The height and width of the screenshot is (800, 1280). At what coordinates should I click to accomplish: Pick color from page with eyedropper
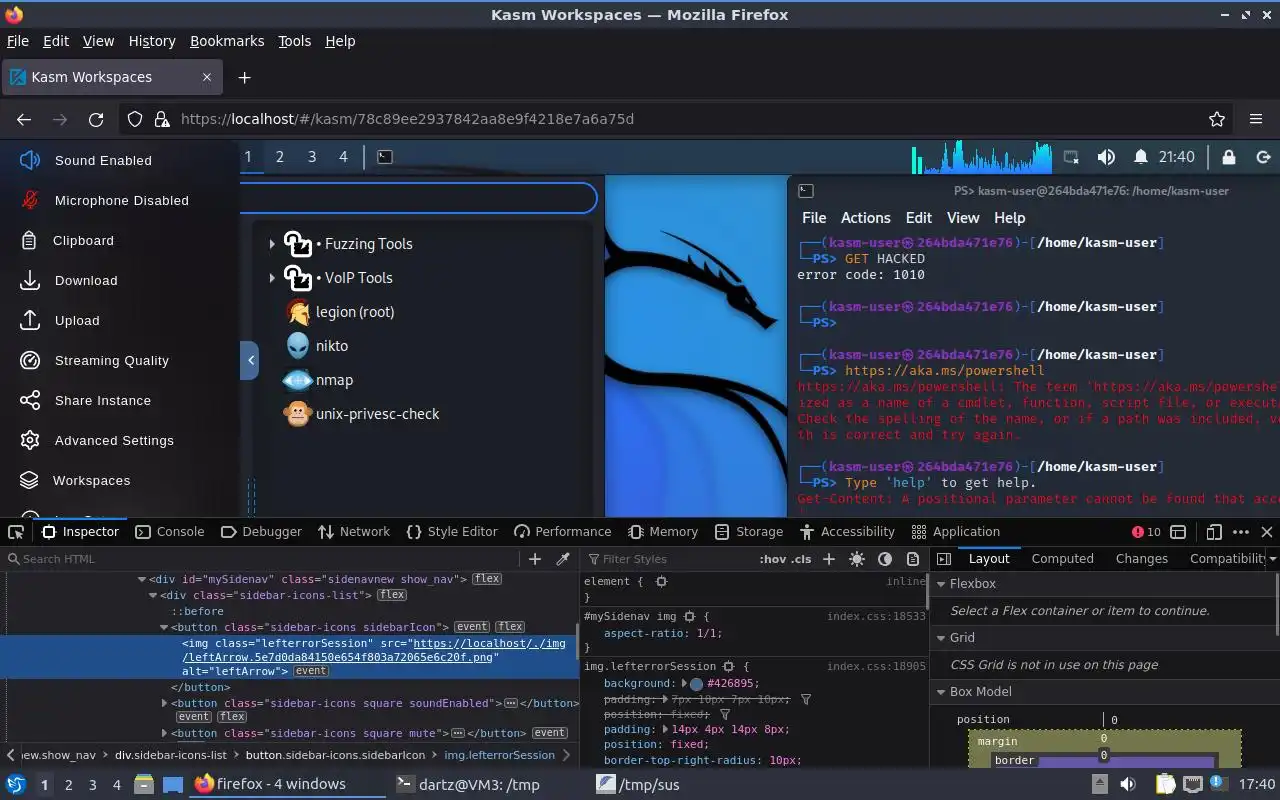click(x=563, y=559)
